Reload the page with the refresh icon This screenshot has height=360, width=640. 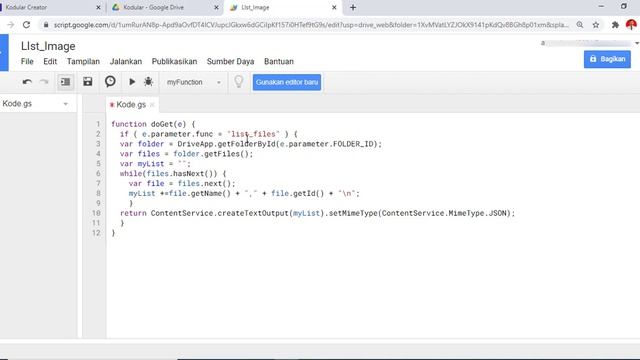[27, 25]
